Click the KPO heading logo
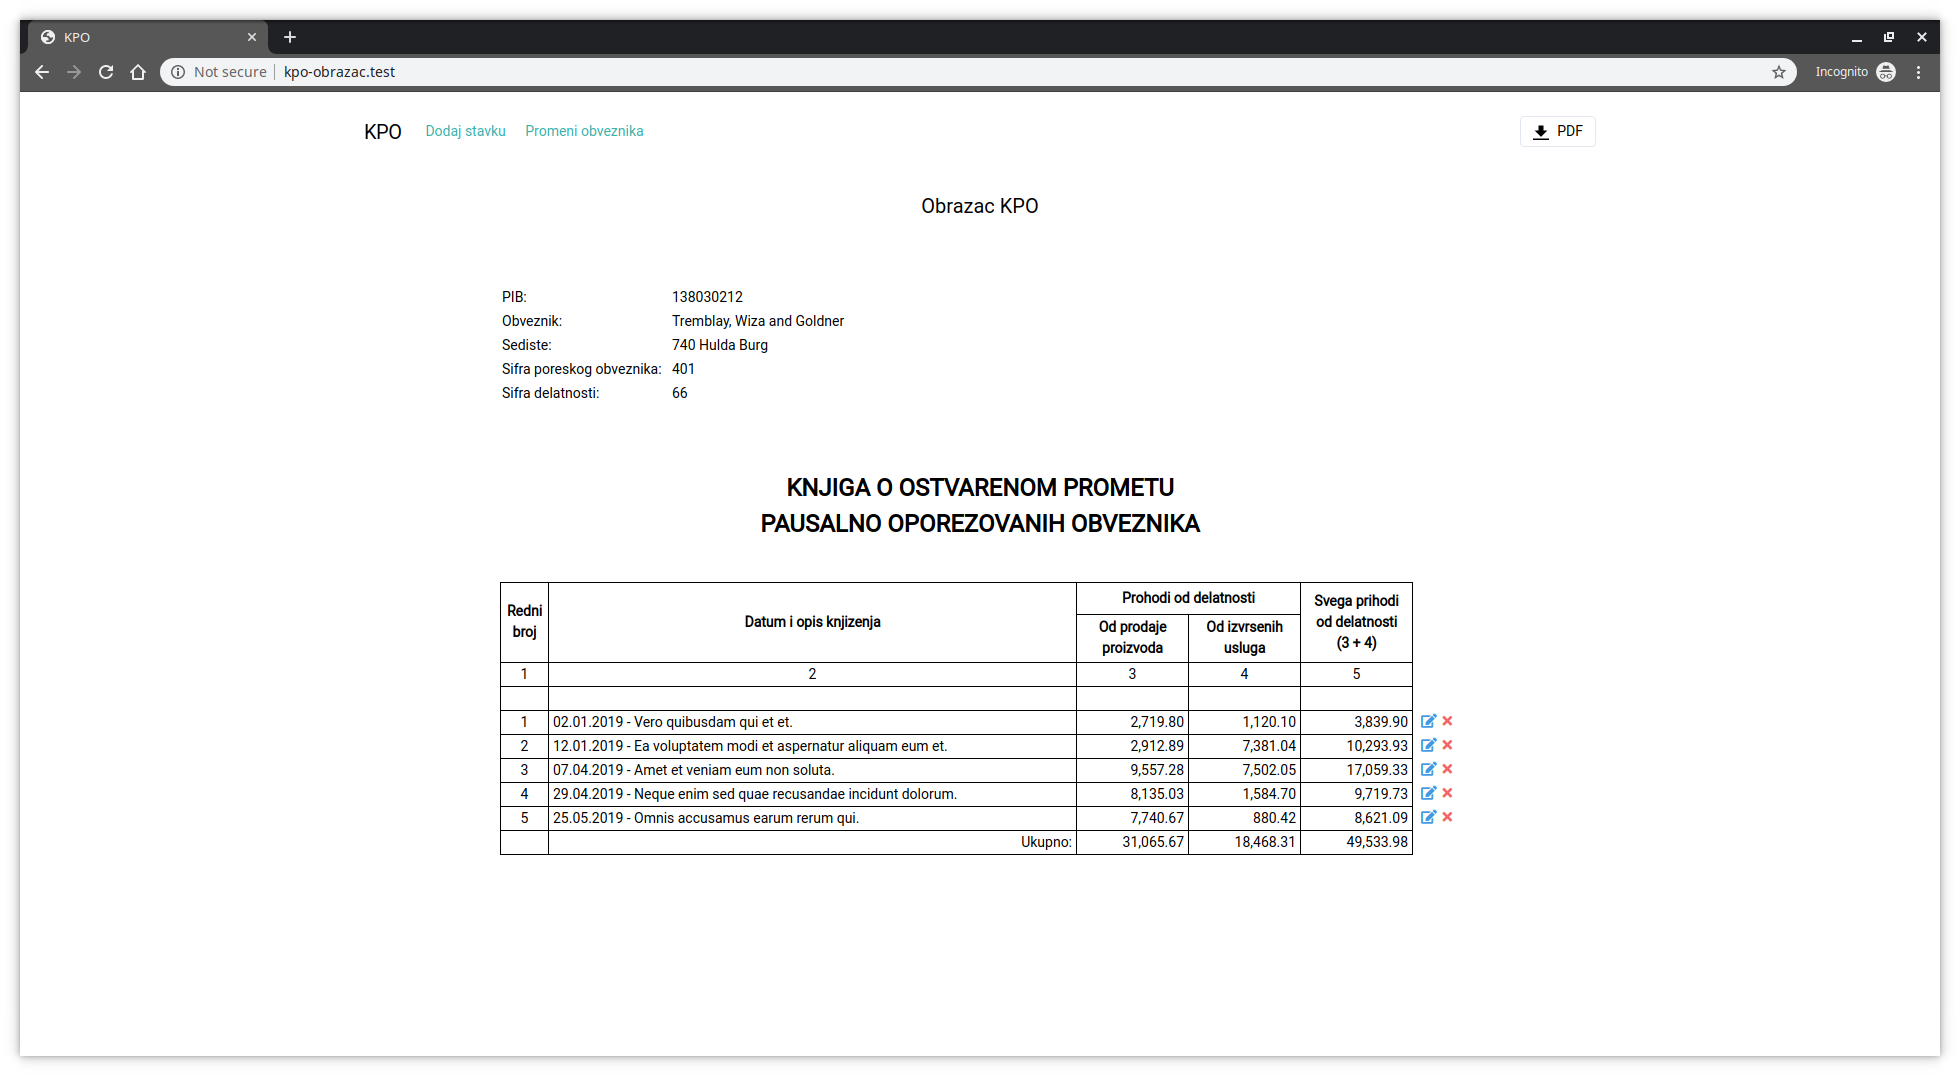Viewport: 1960px width, 1076px height. pos(383,131)
